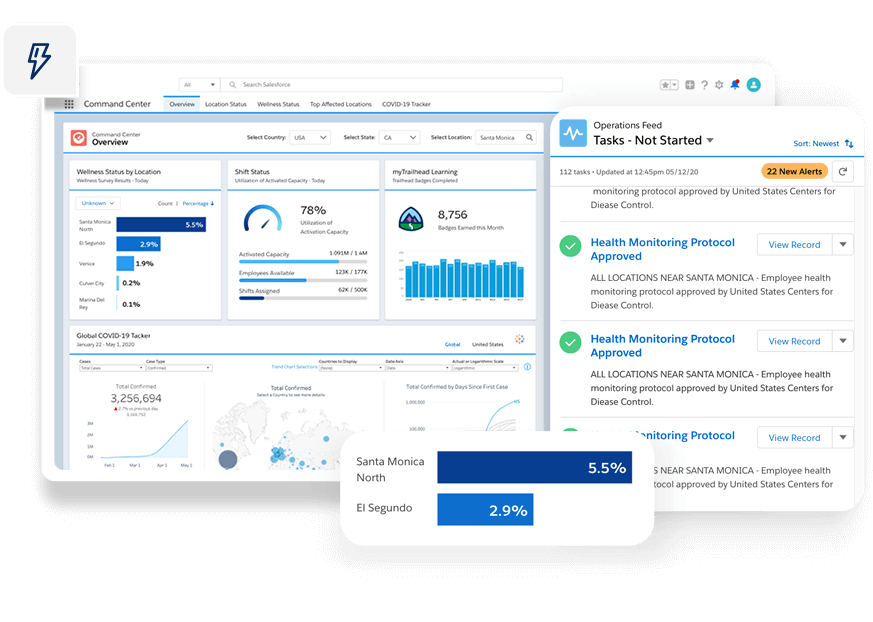The width and height of the screenshot is (873, 622).
Task: Click the Operations Feed pulse icon
Action: [573, 133]
